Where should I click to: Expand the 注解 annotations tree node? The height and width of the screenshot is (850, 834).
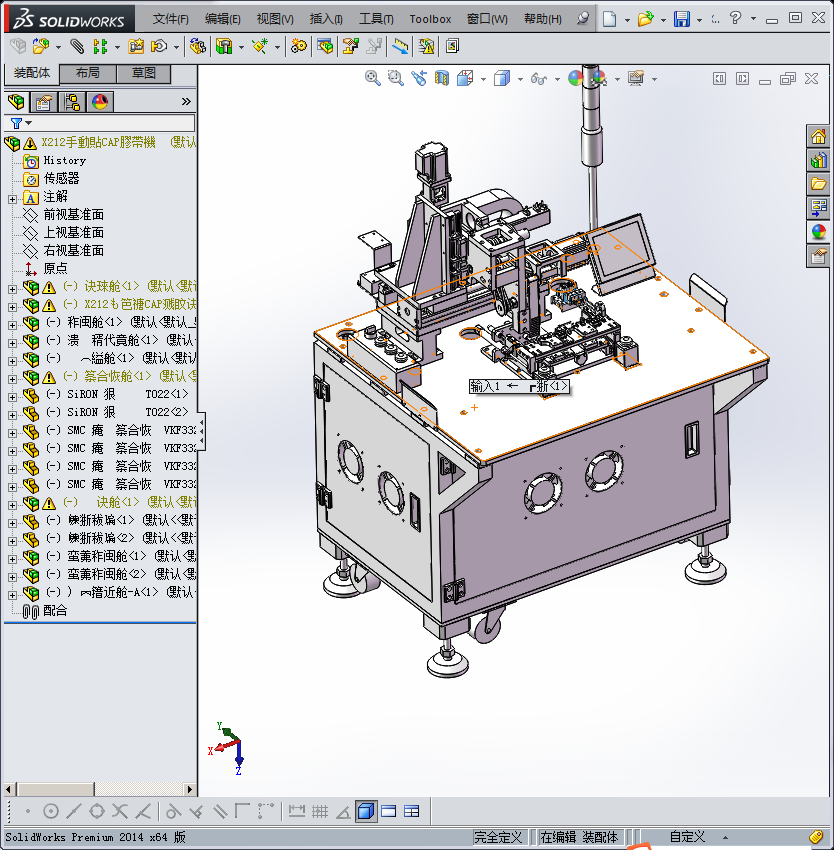pyautogui.click(x=12, y=197)
